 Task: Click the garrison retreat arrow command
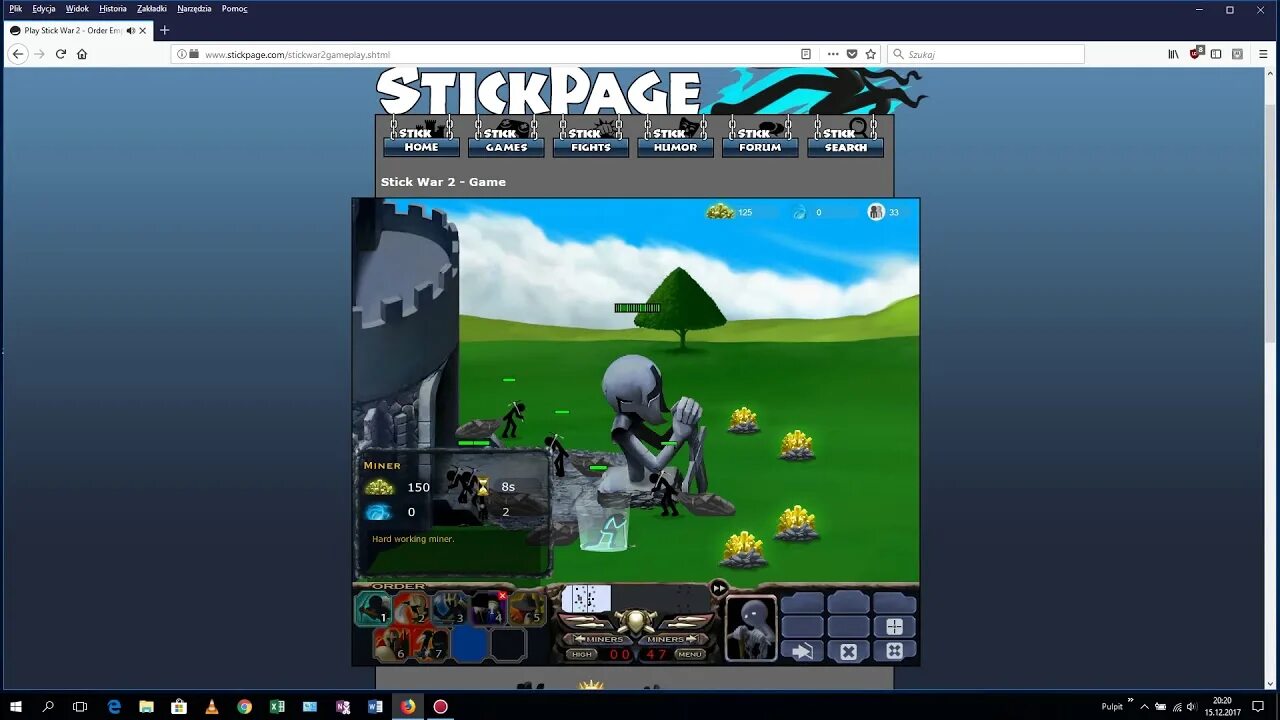802,651
